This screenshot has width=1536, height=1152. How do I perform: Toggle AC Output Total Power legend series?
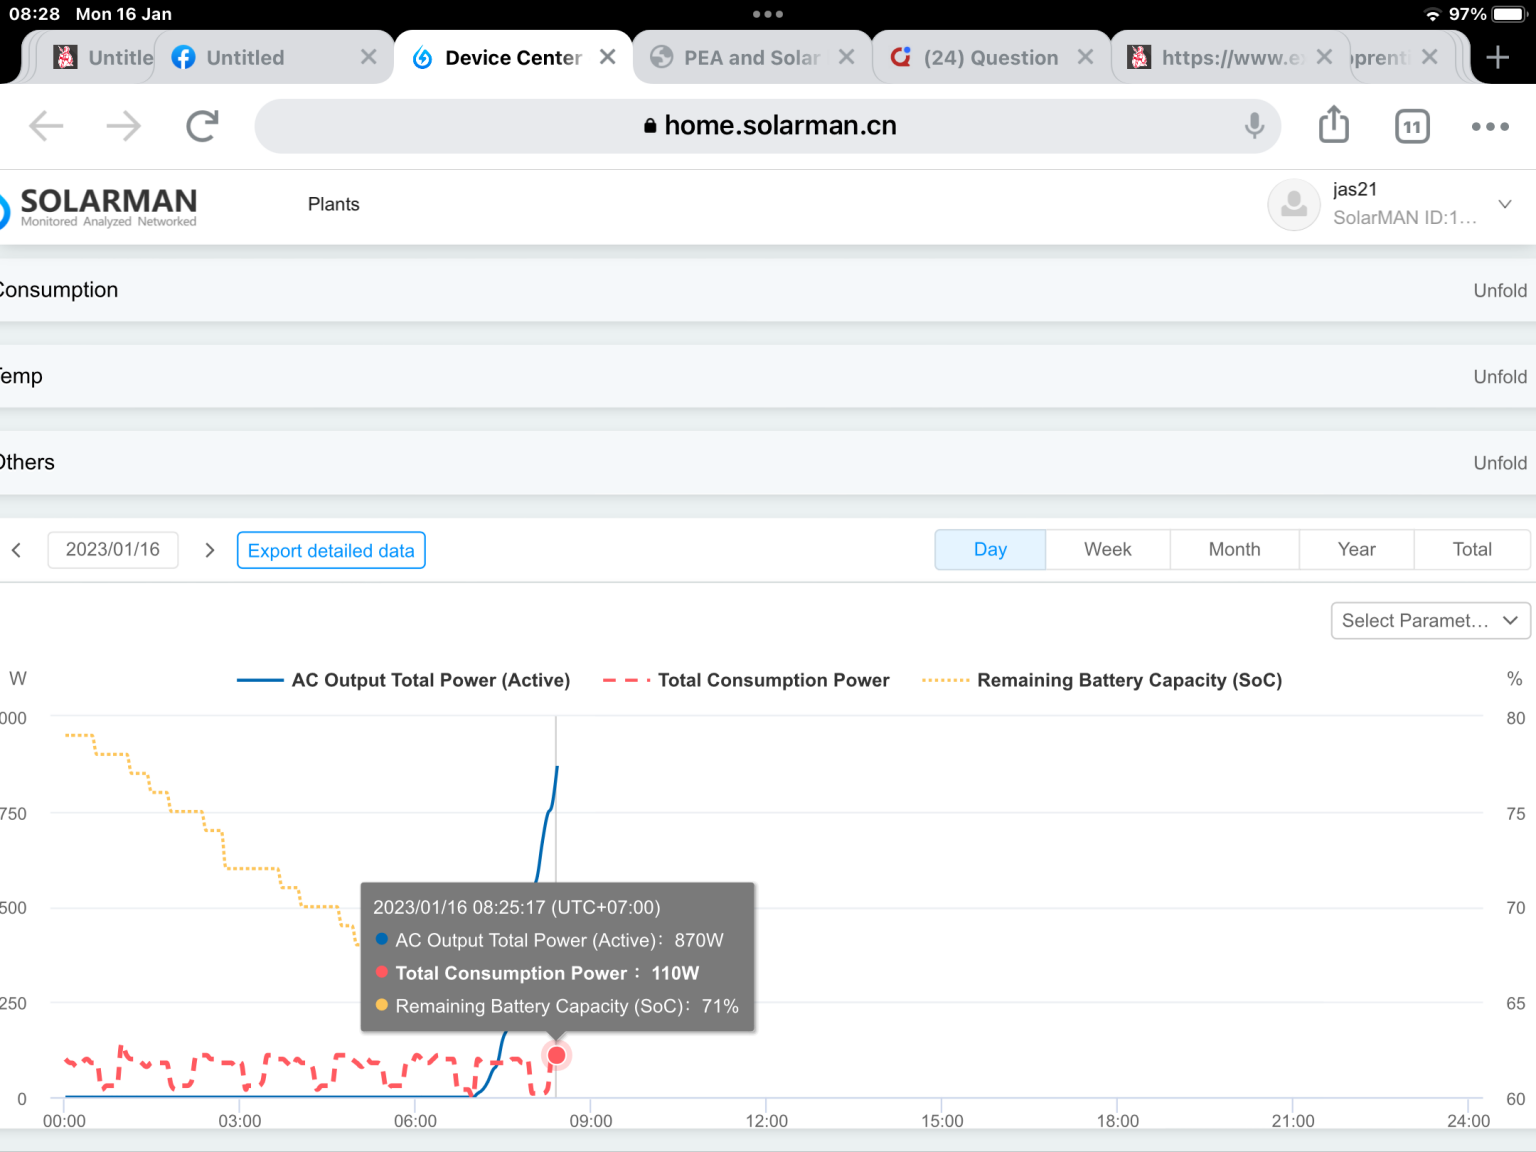coord(403,680)
